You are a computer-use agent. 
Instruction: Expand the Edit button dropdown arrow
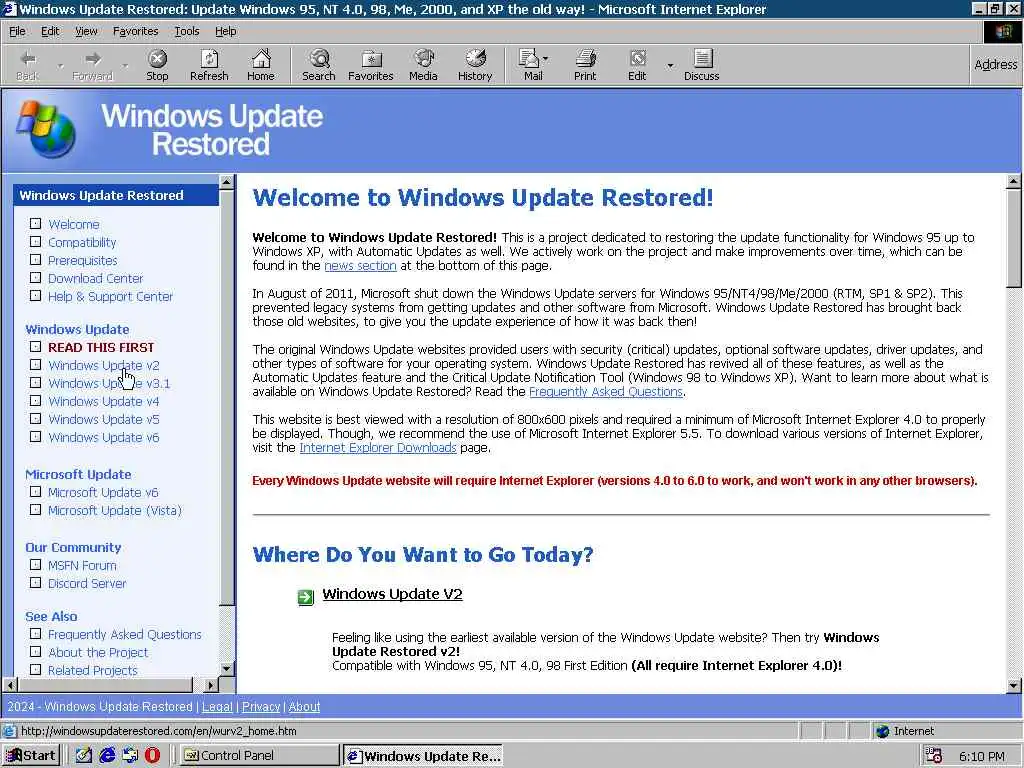click(x=670, y=66)
